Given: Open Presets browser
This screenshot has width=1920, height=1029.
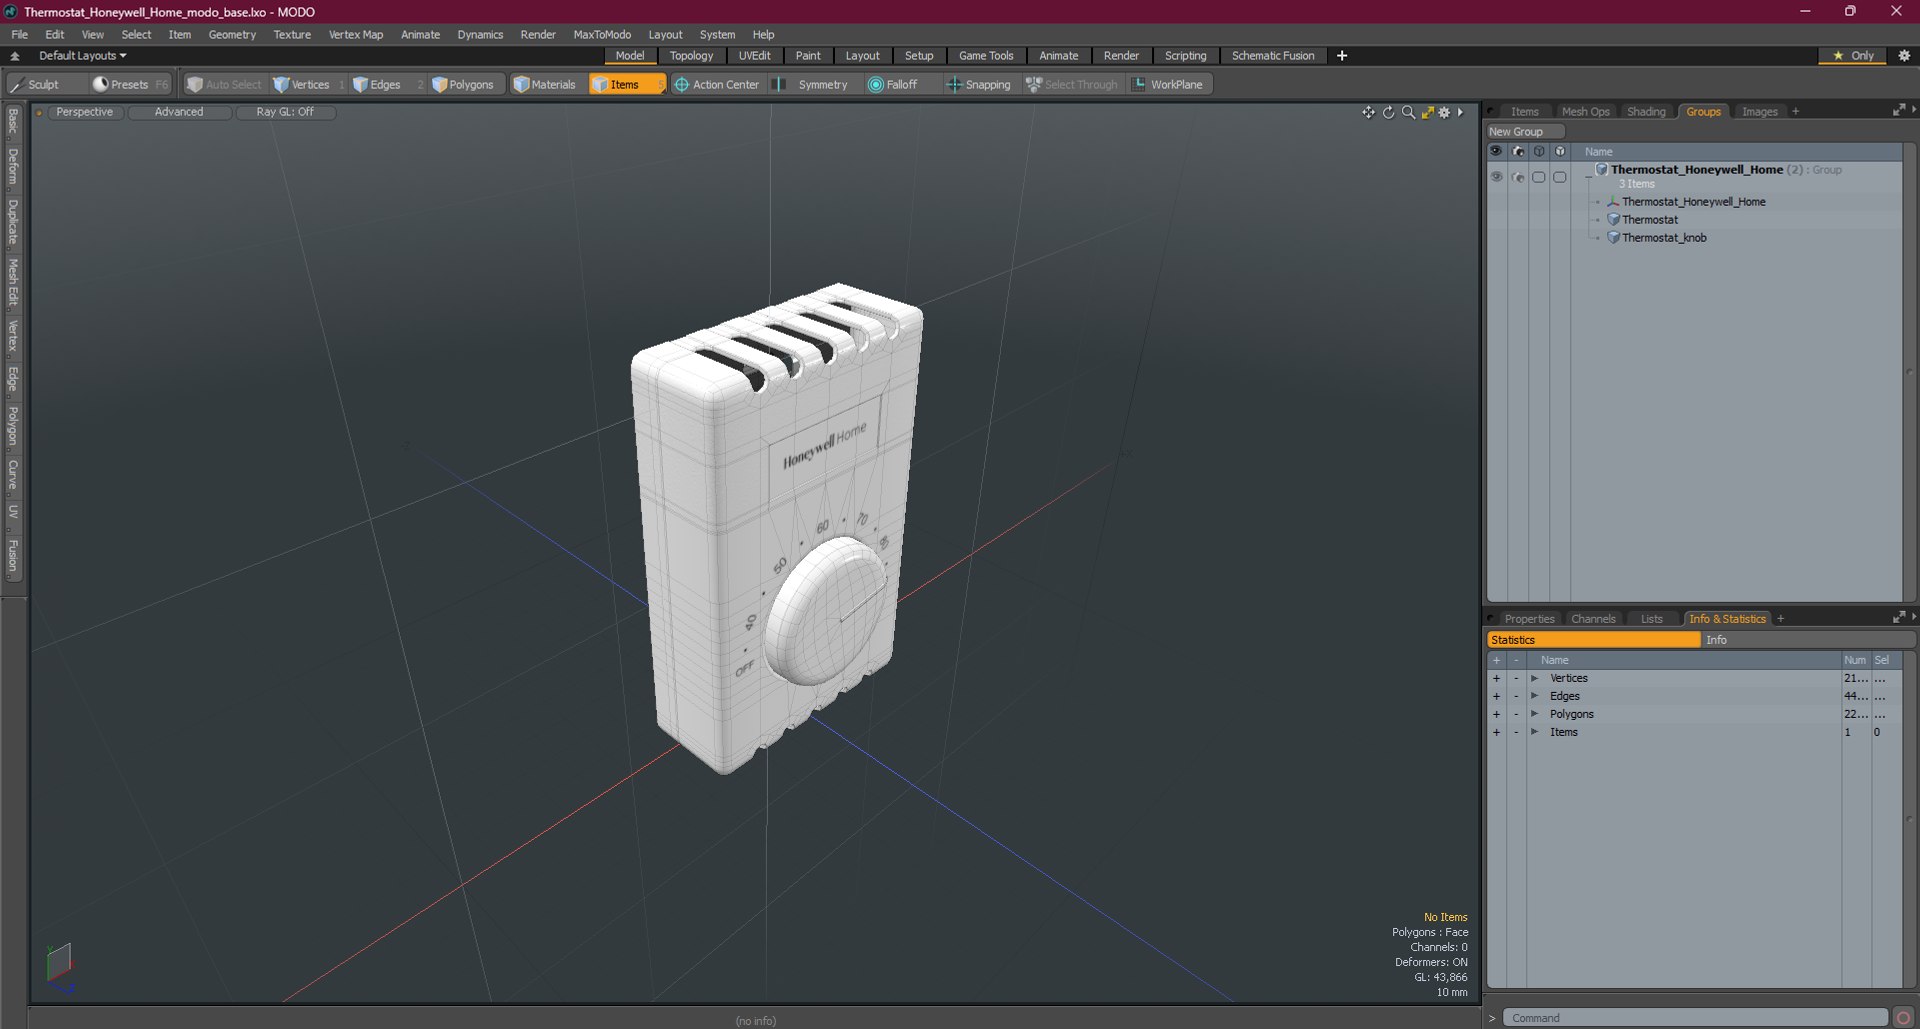Looking at the screenshot, I should [x=129, y=85].
